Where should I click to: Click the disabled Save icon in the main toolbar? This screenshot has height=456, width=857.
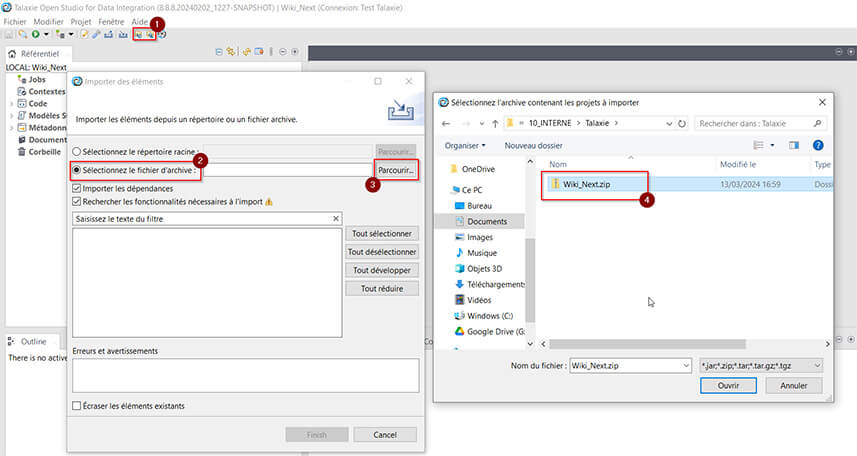9,34
